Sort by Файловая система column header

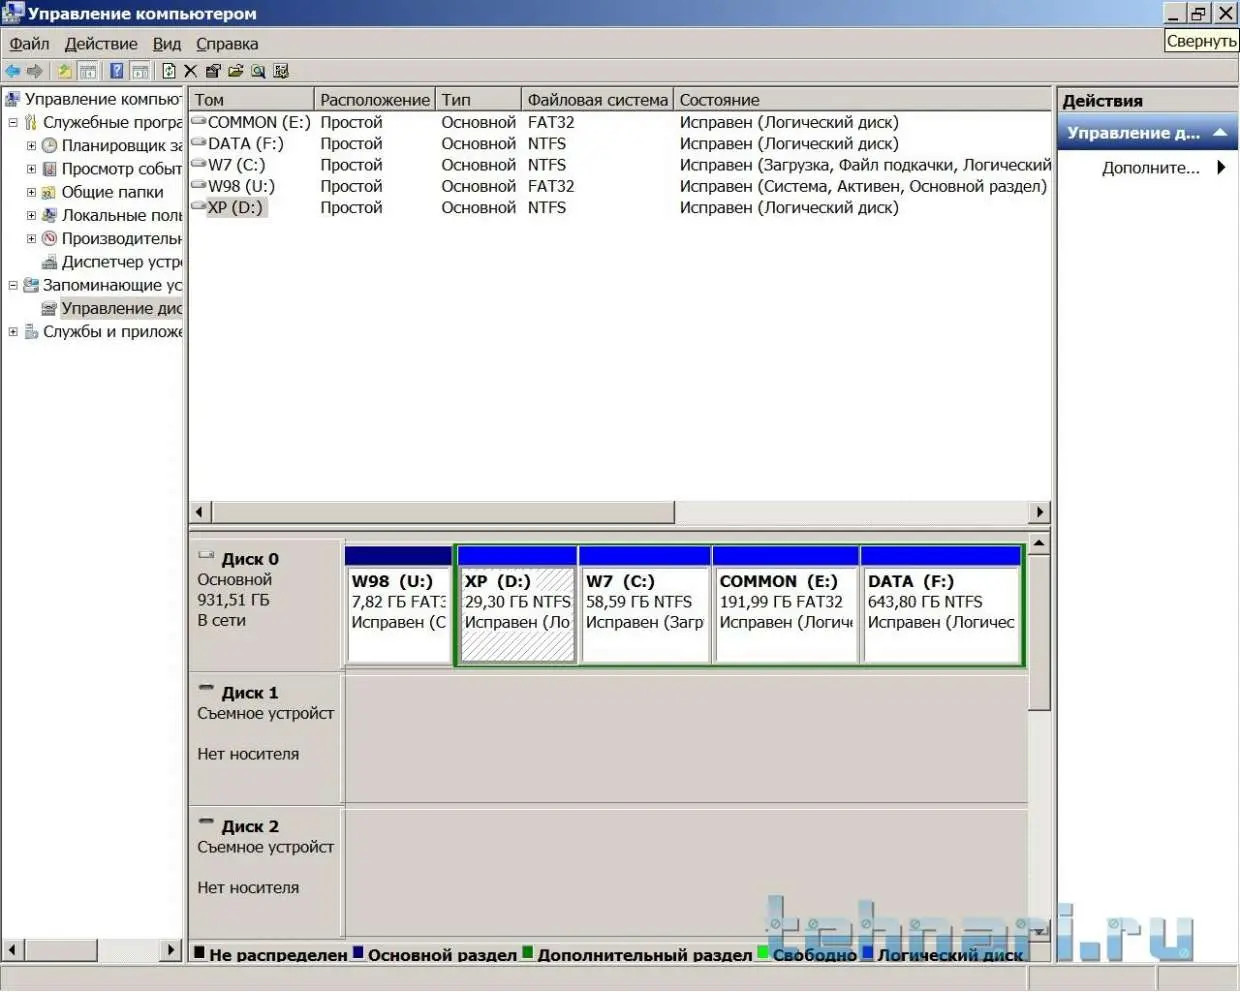(598, 100)
